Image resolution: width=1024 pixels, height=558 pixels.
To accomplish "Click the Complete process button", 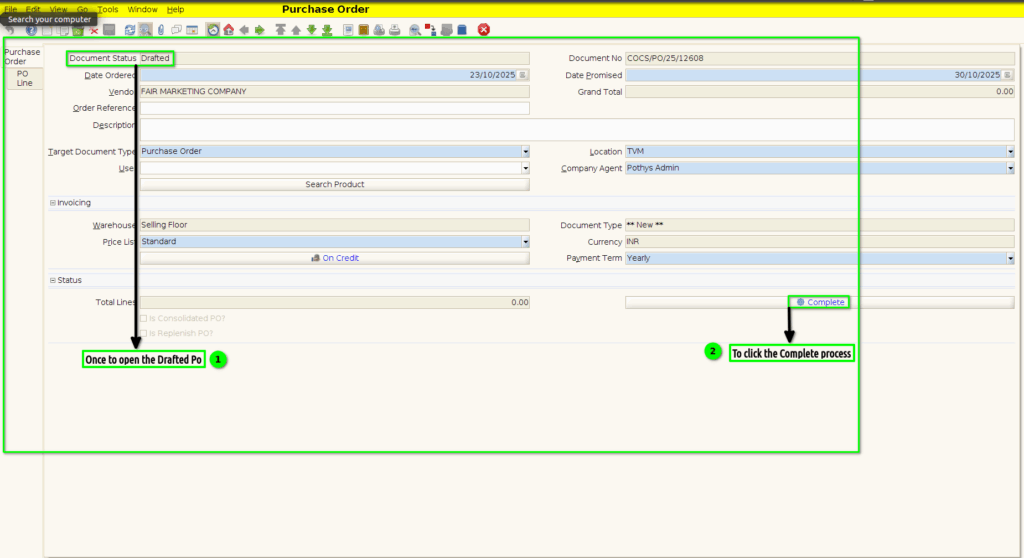I will [820, 303].
